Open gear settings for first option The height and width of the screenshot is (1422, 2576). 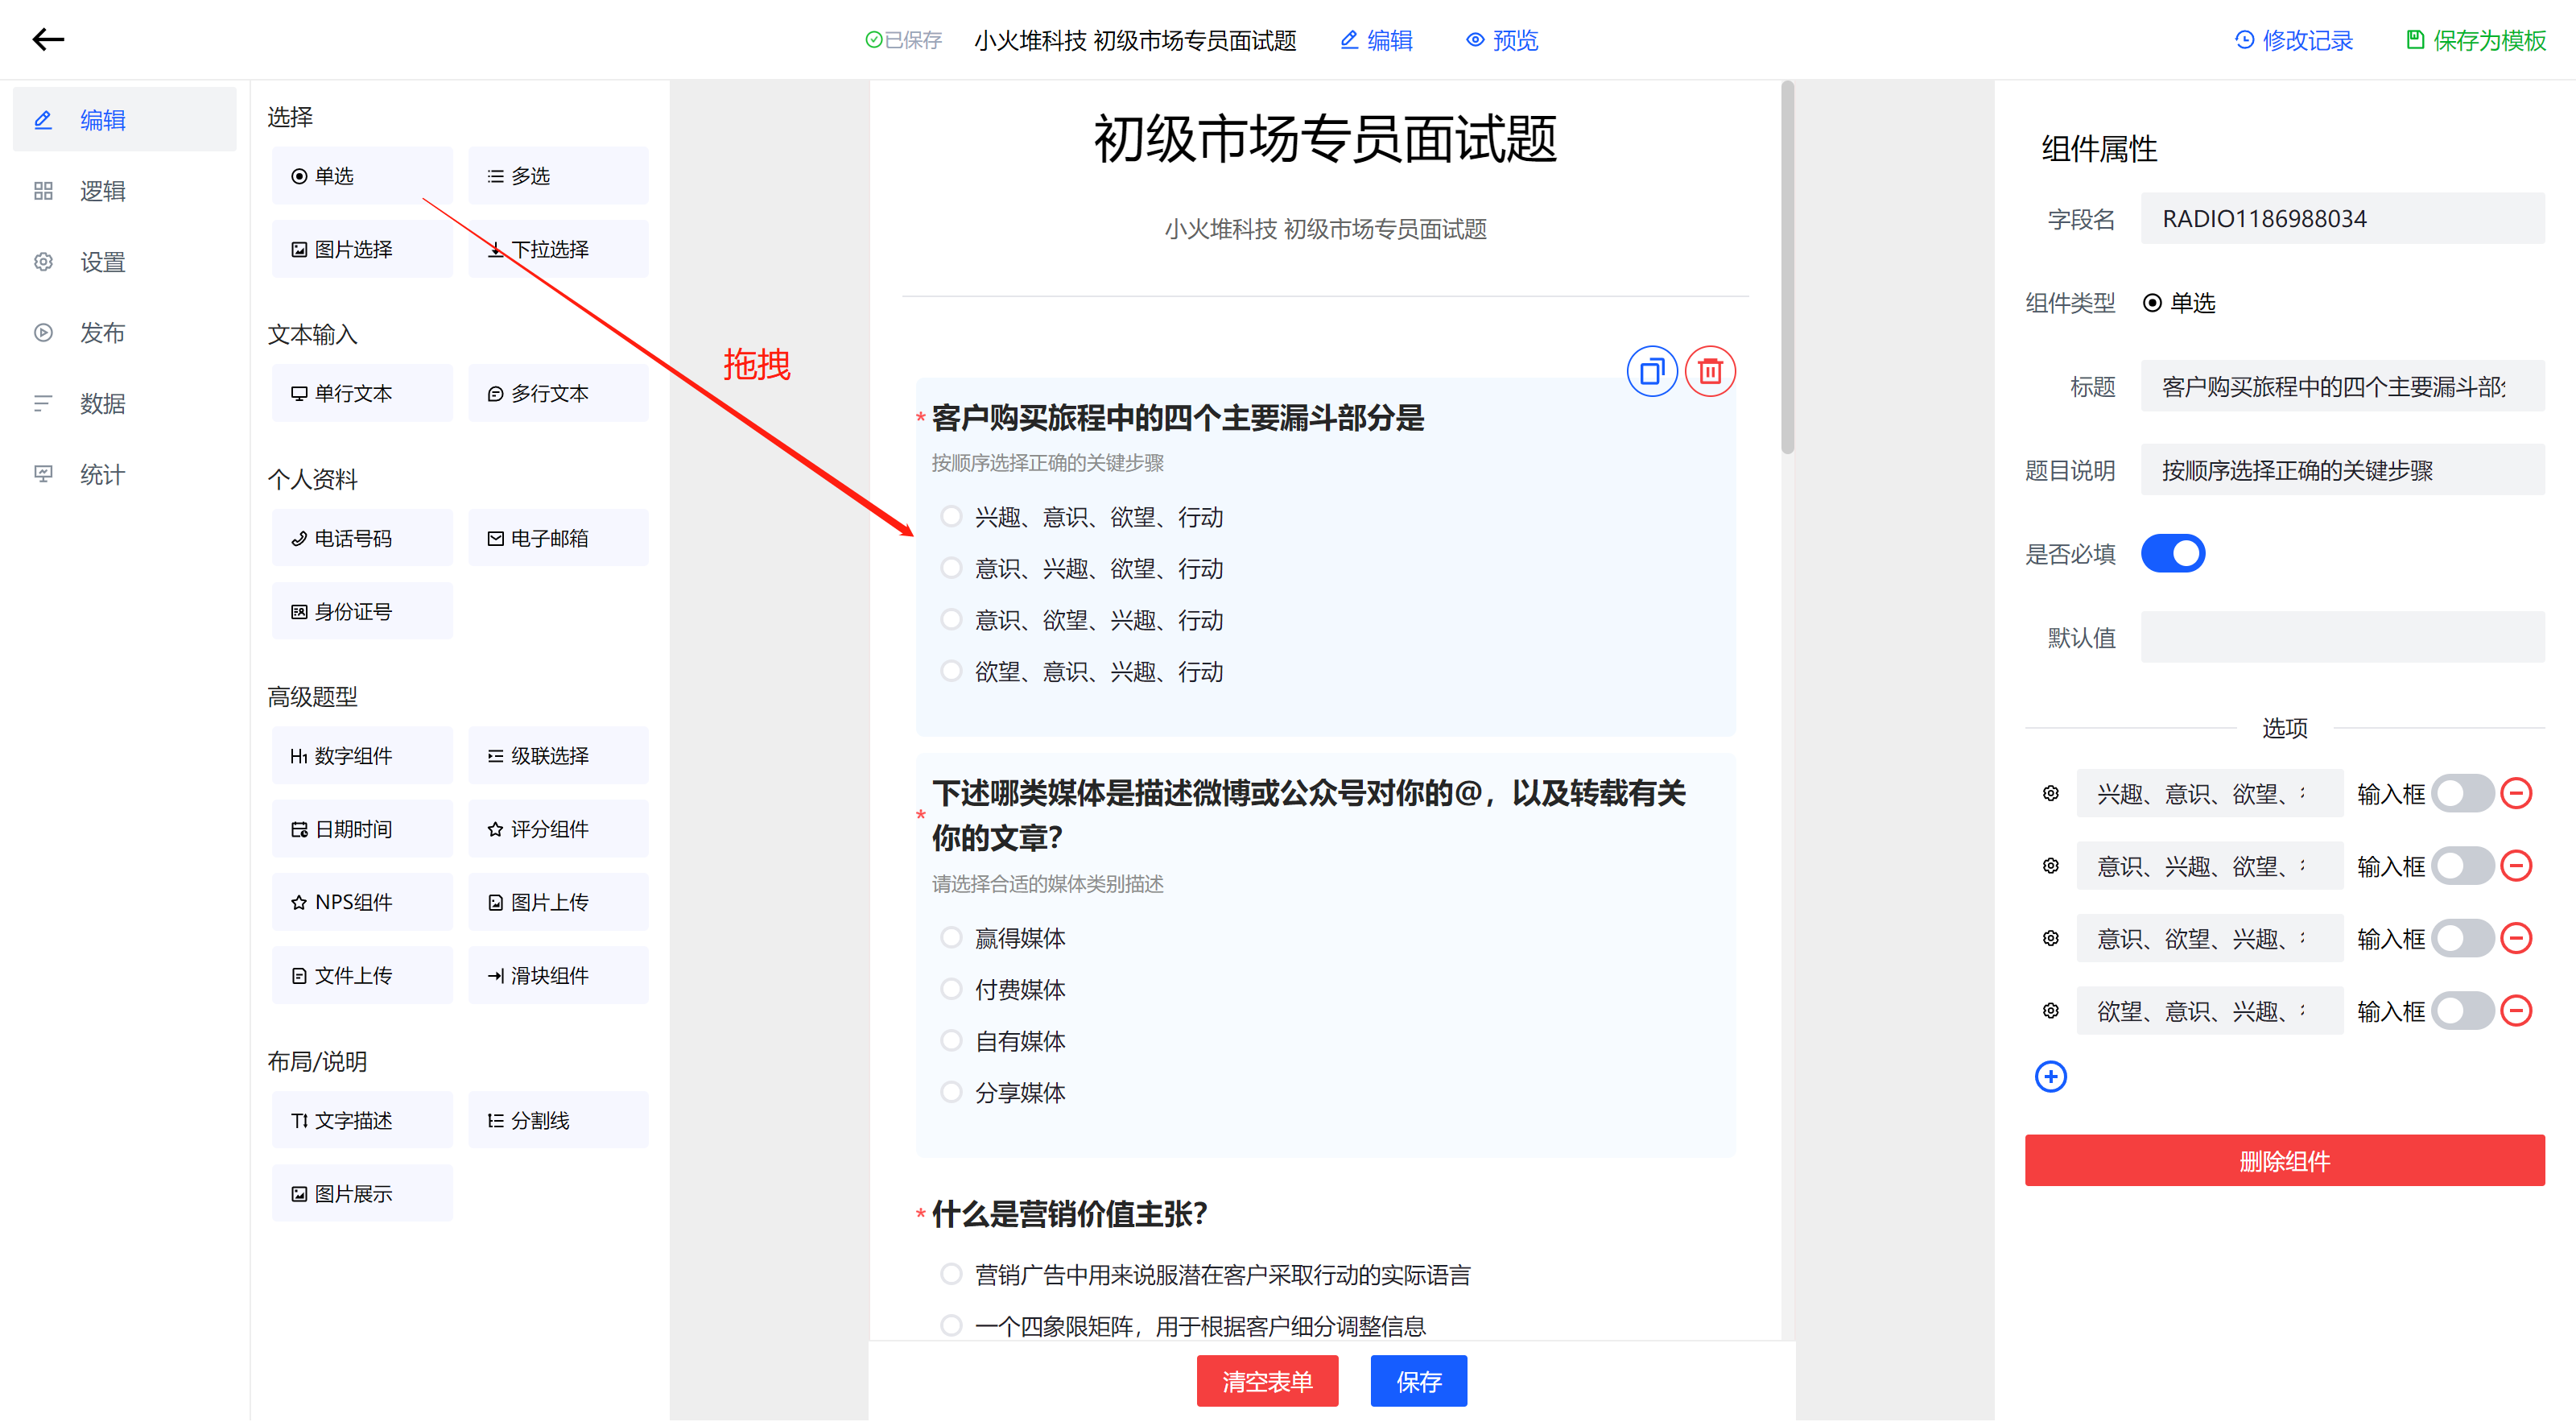[x=2050, y=793]
